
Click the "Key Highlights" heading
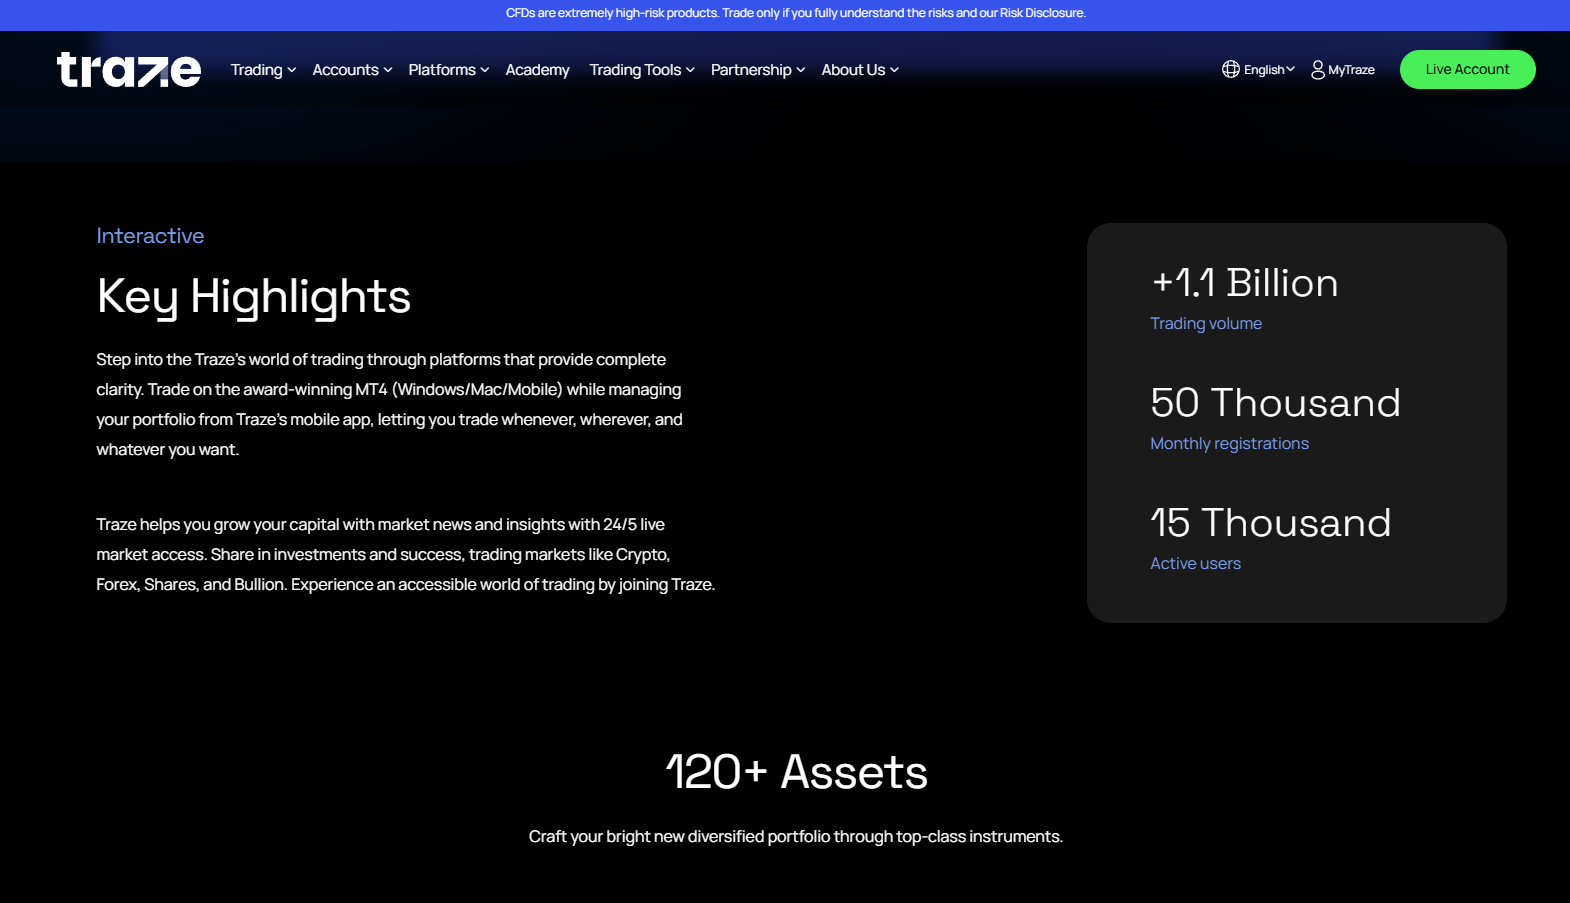click(x=254, y=297)
